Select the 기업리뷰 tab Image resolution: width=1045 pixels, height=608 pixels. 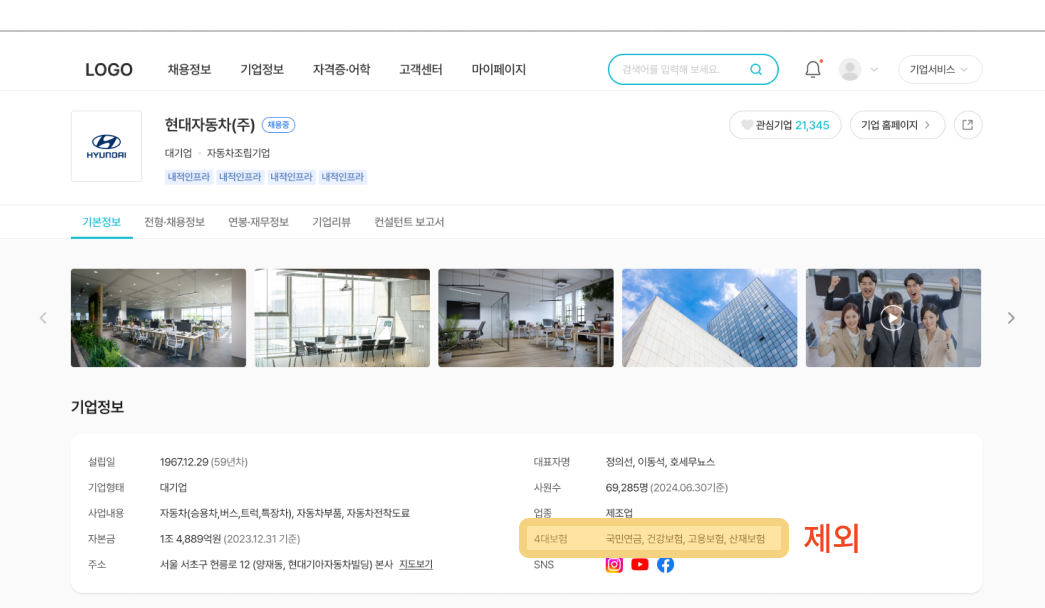[x=331, y=222]
